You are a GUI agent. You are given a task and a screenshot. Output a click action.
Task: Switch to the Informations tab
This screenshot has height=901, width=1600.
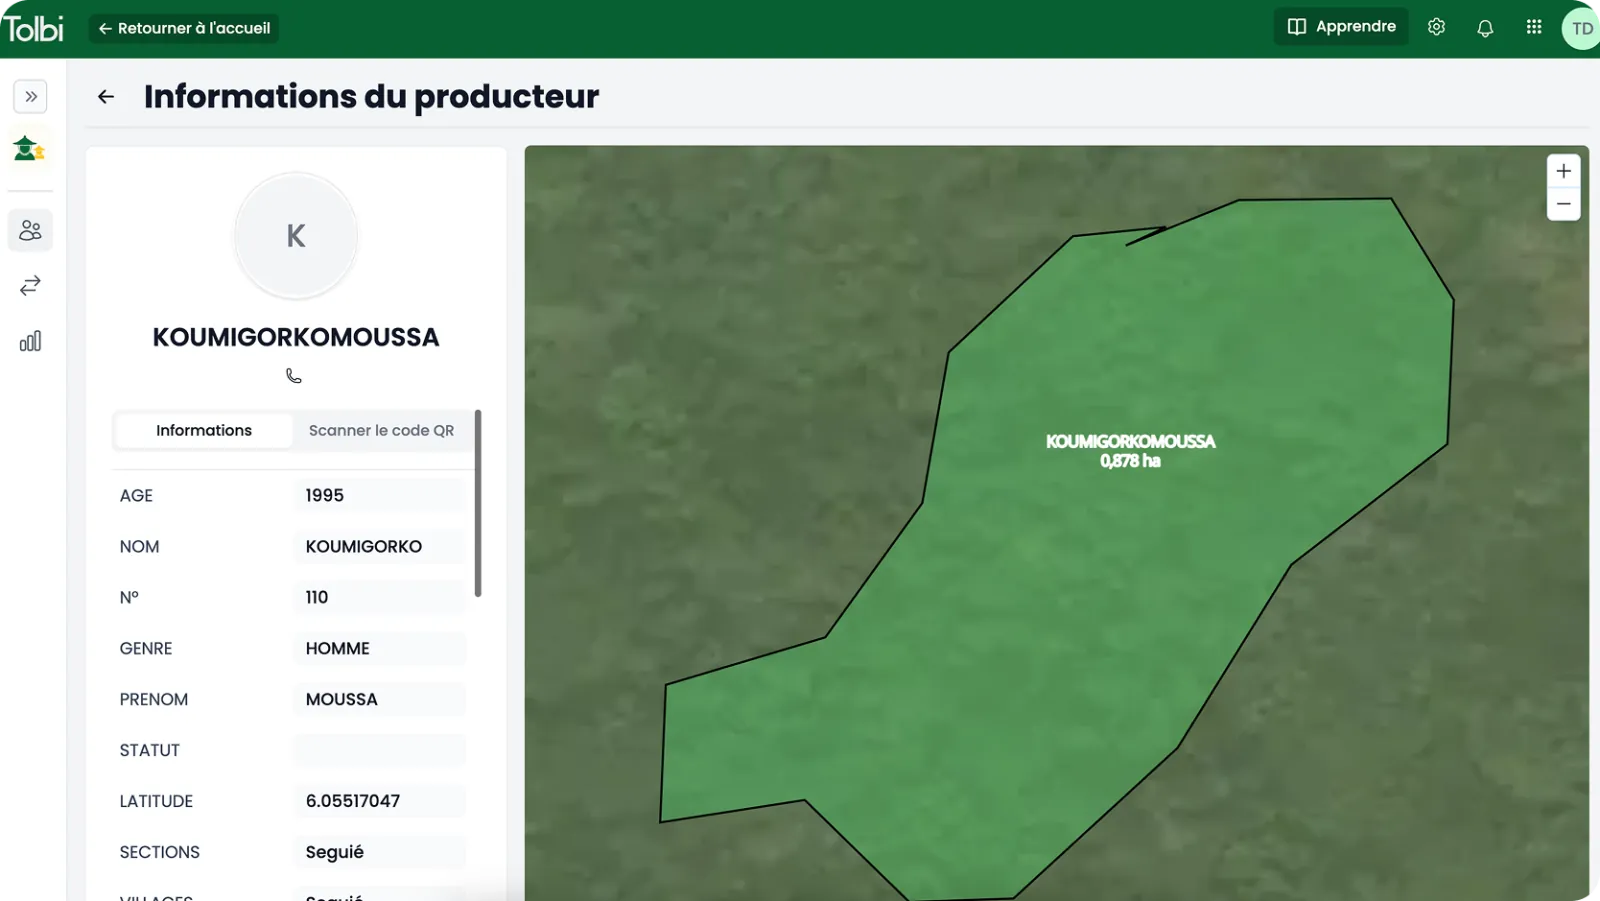[x=204, y=430]
